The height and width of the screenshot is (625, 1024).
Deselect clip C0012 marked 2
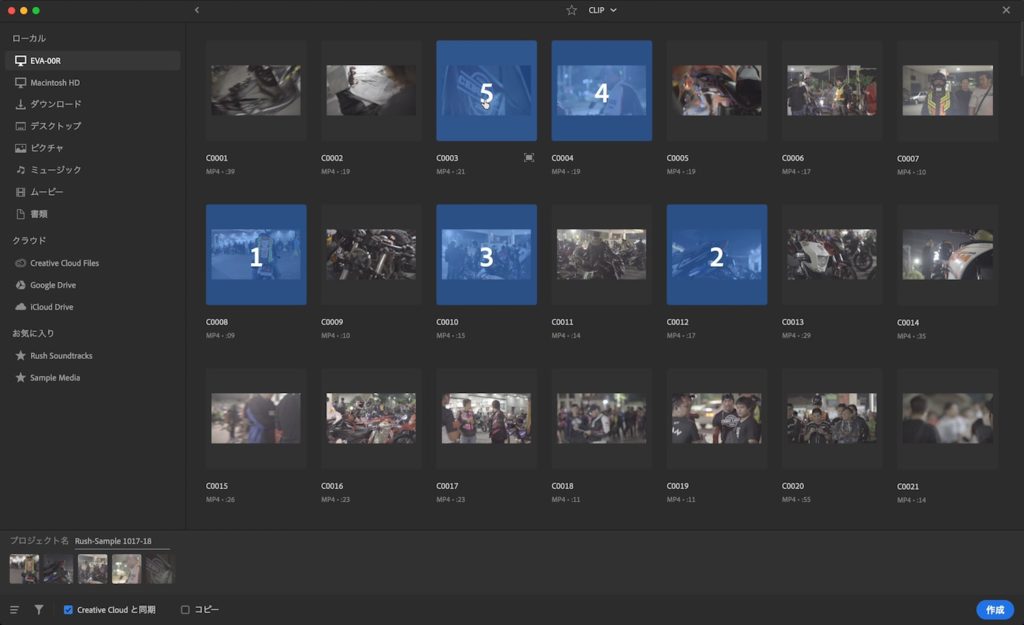coord(717,255)
